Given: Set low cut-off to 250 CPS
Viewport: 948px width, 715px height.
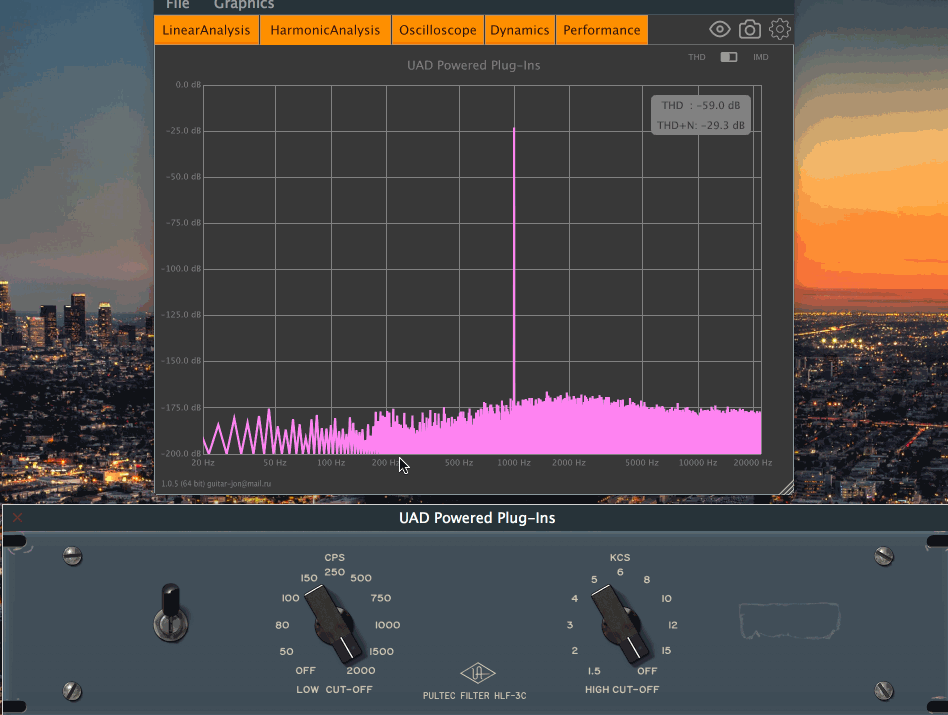Looking at the screenshot, I should tap(334, 572).
